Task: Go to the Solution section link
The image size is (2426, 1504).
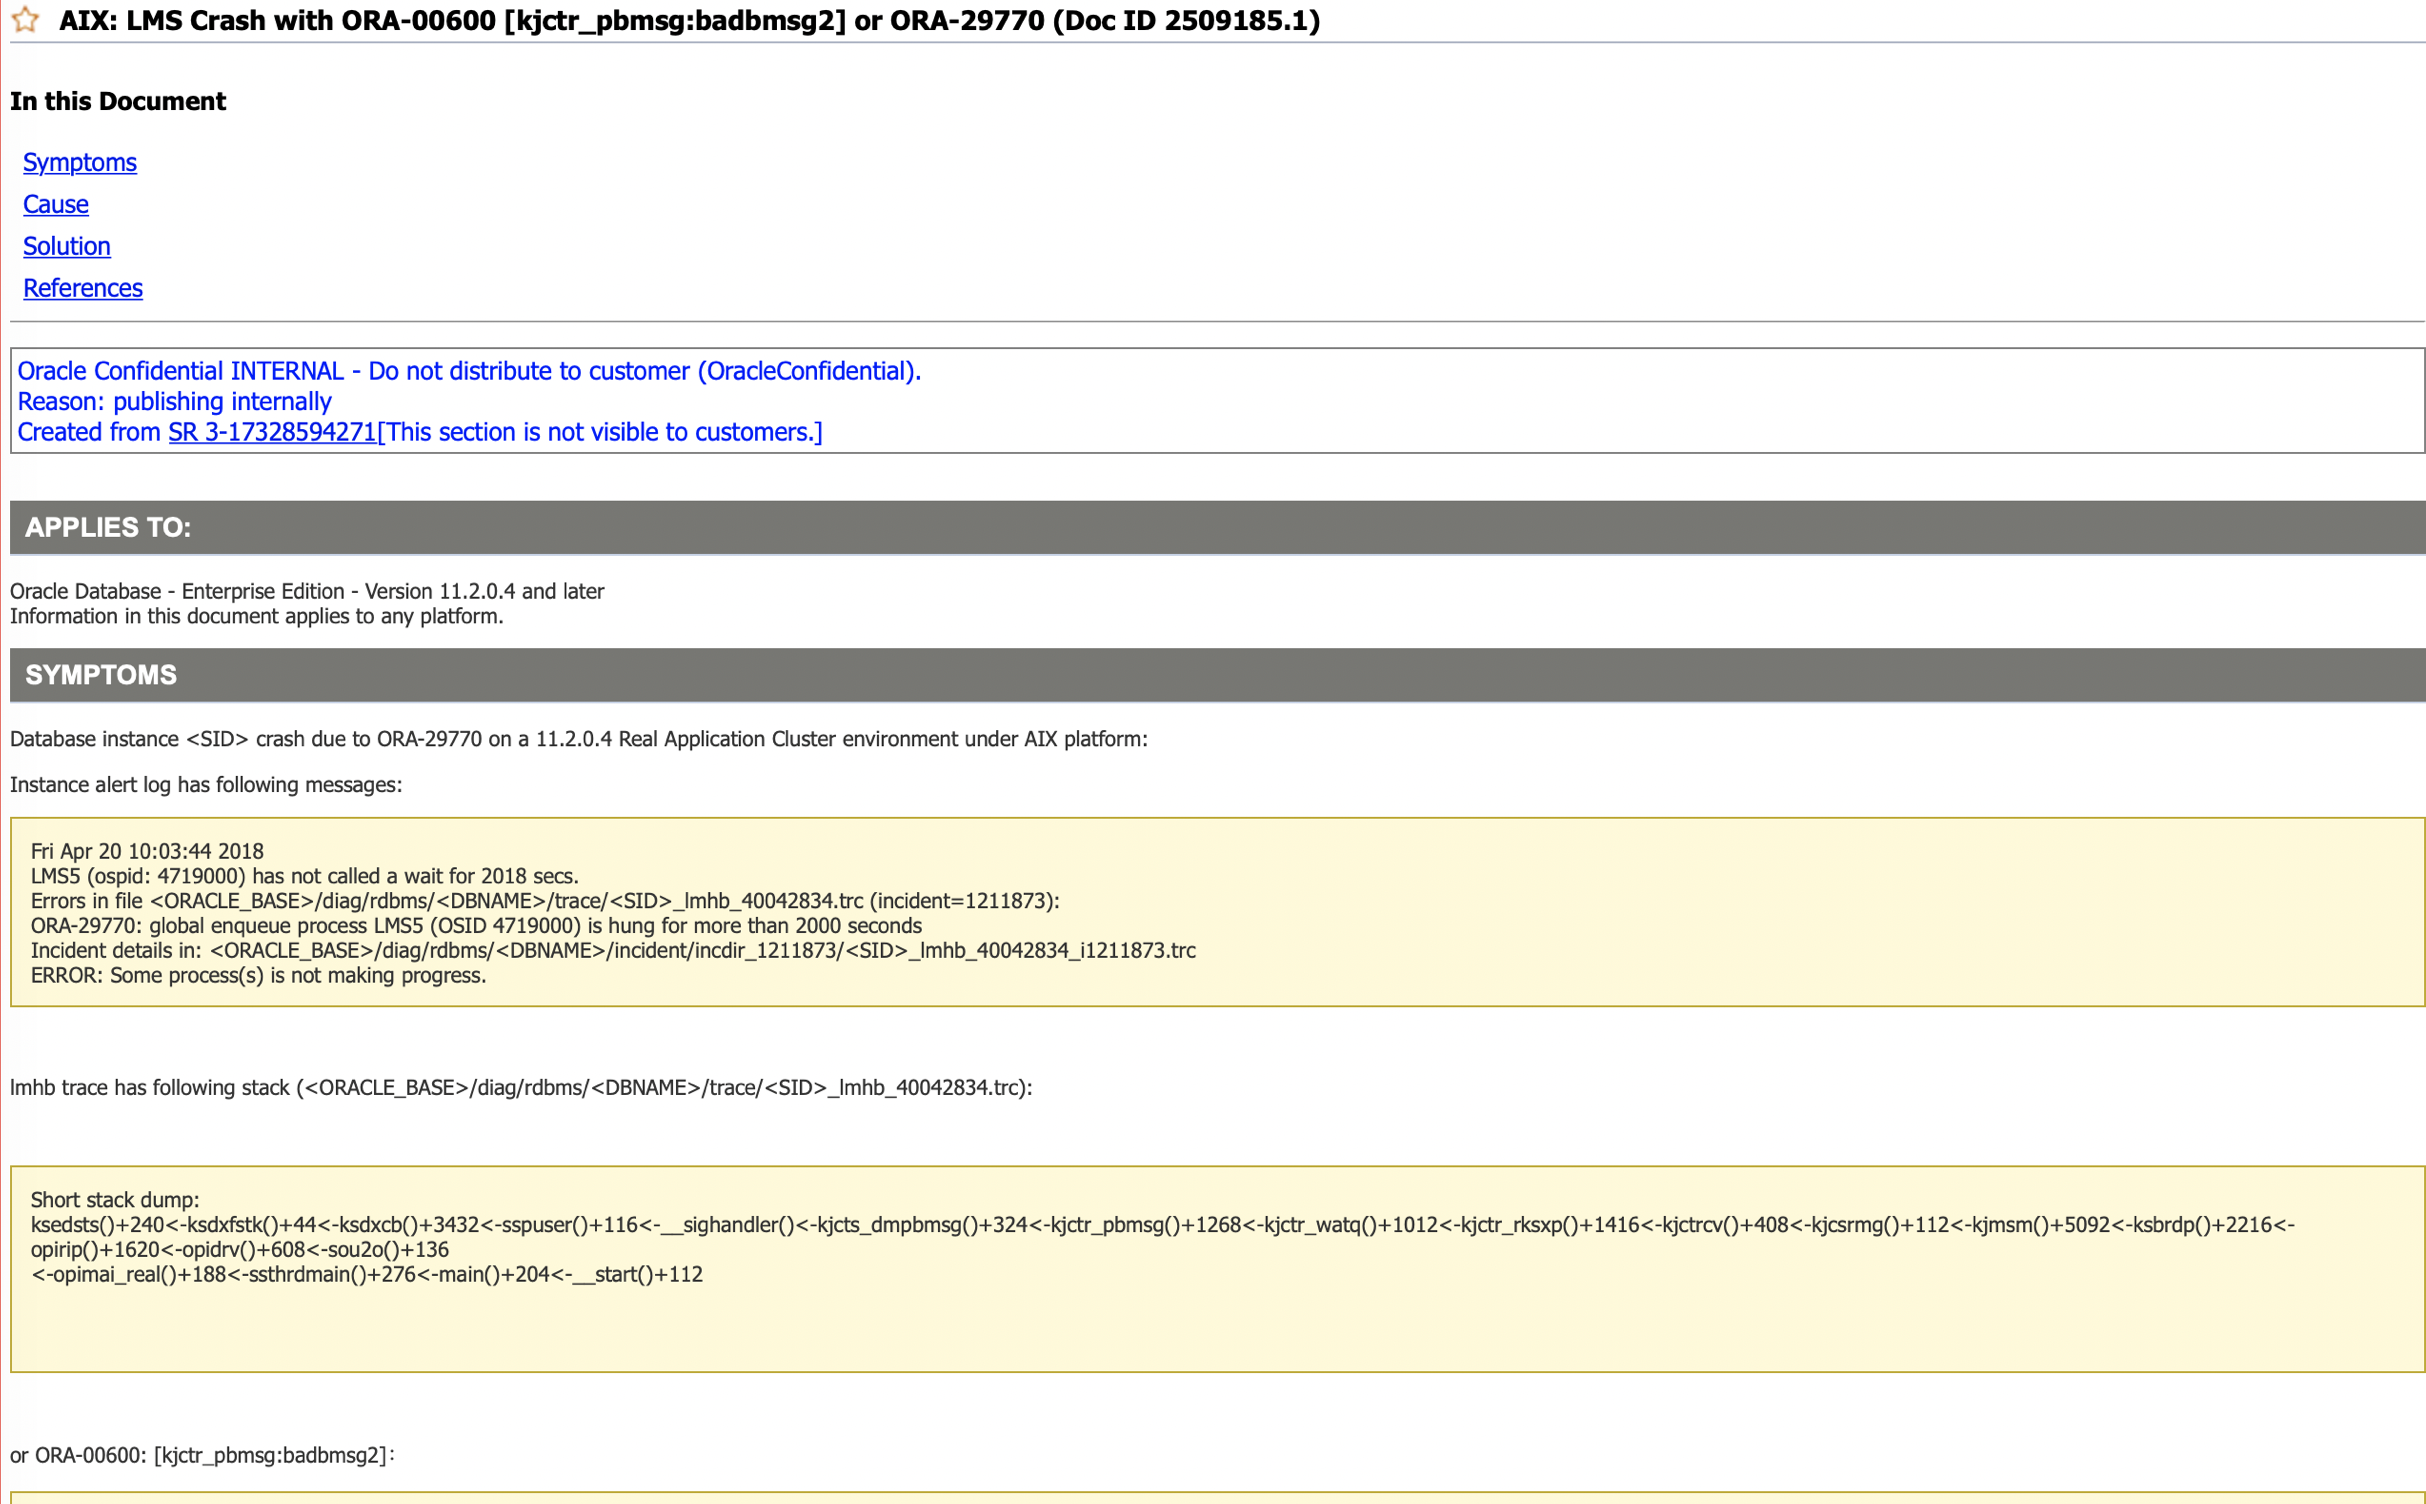Action: (67, 246)
